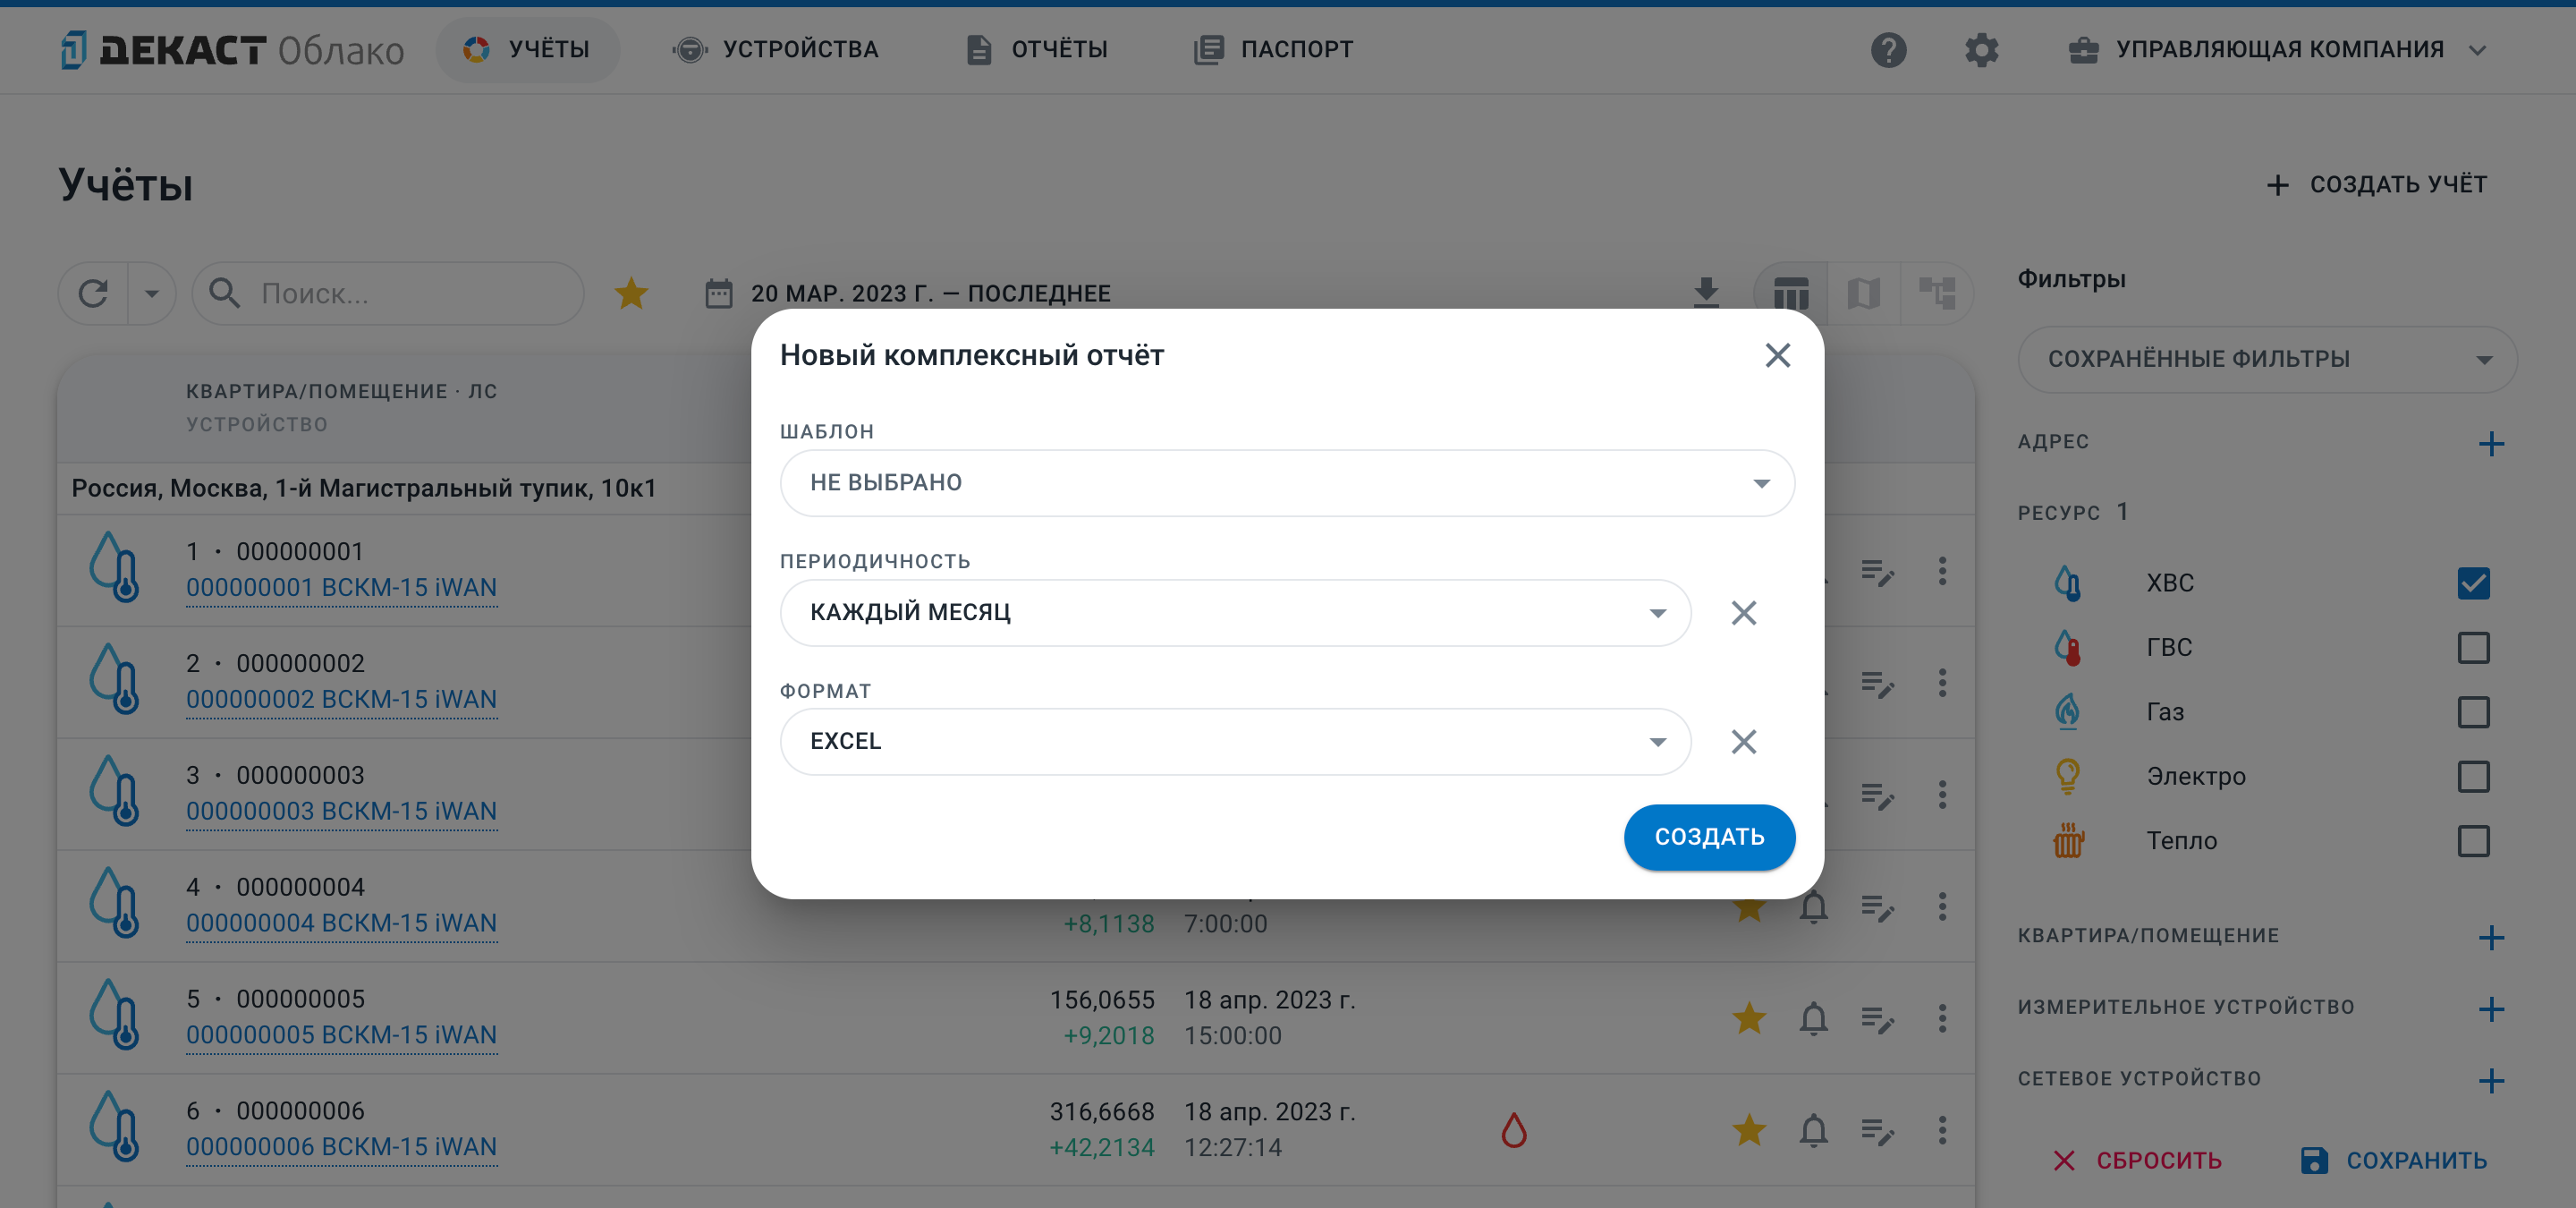2576x1208 pixels.
Task: Uncheck the ХВС resource checkbox
Action: pos(2473,583)
